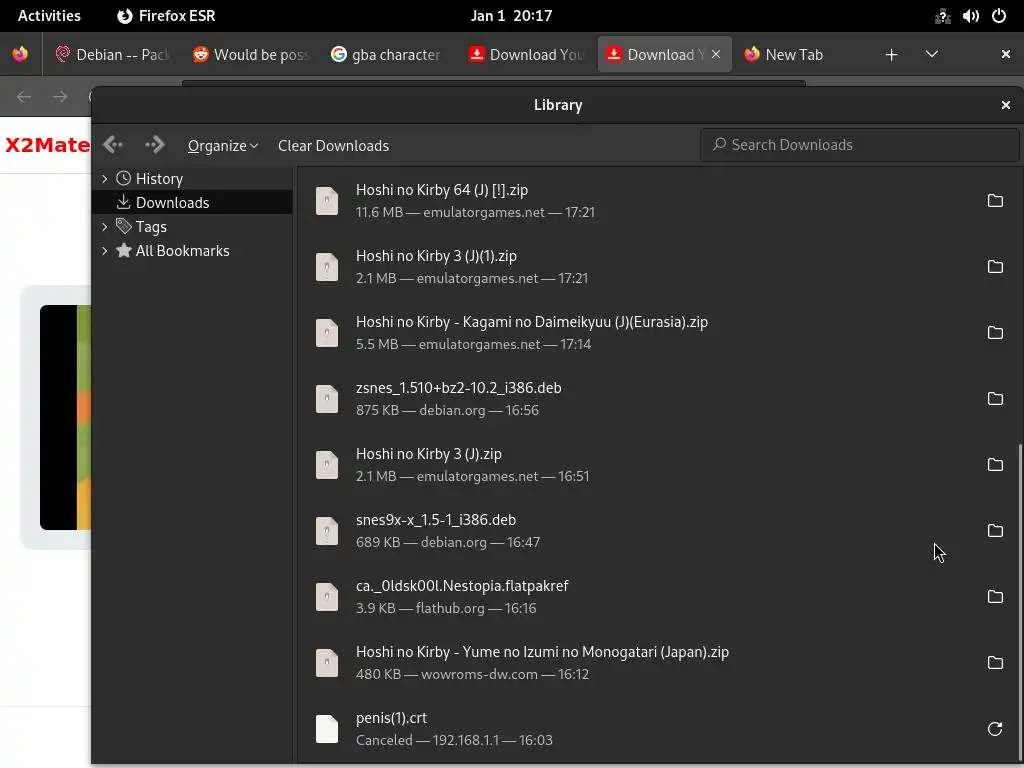Click the network status icon
Viewport: 1024px width, 768px height.
pos(942,16)
